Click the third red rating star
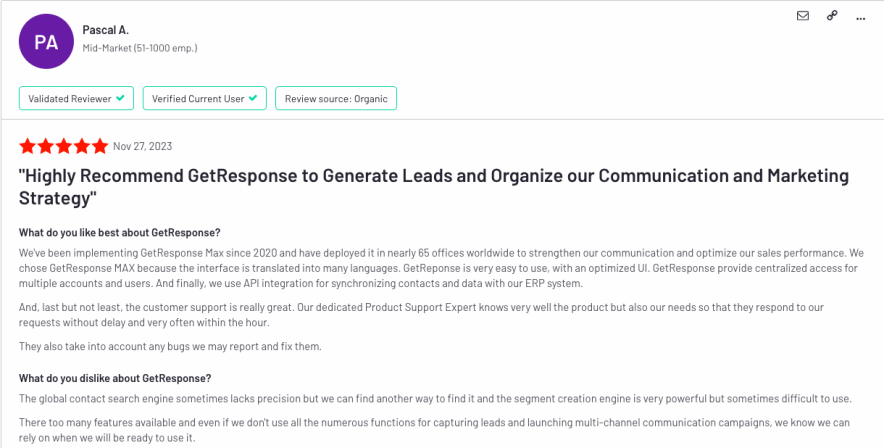Image resolution: width=884 pixels, height=448 pixels. point(63,146)
